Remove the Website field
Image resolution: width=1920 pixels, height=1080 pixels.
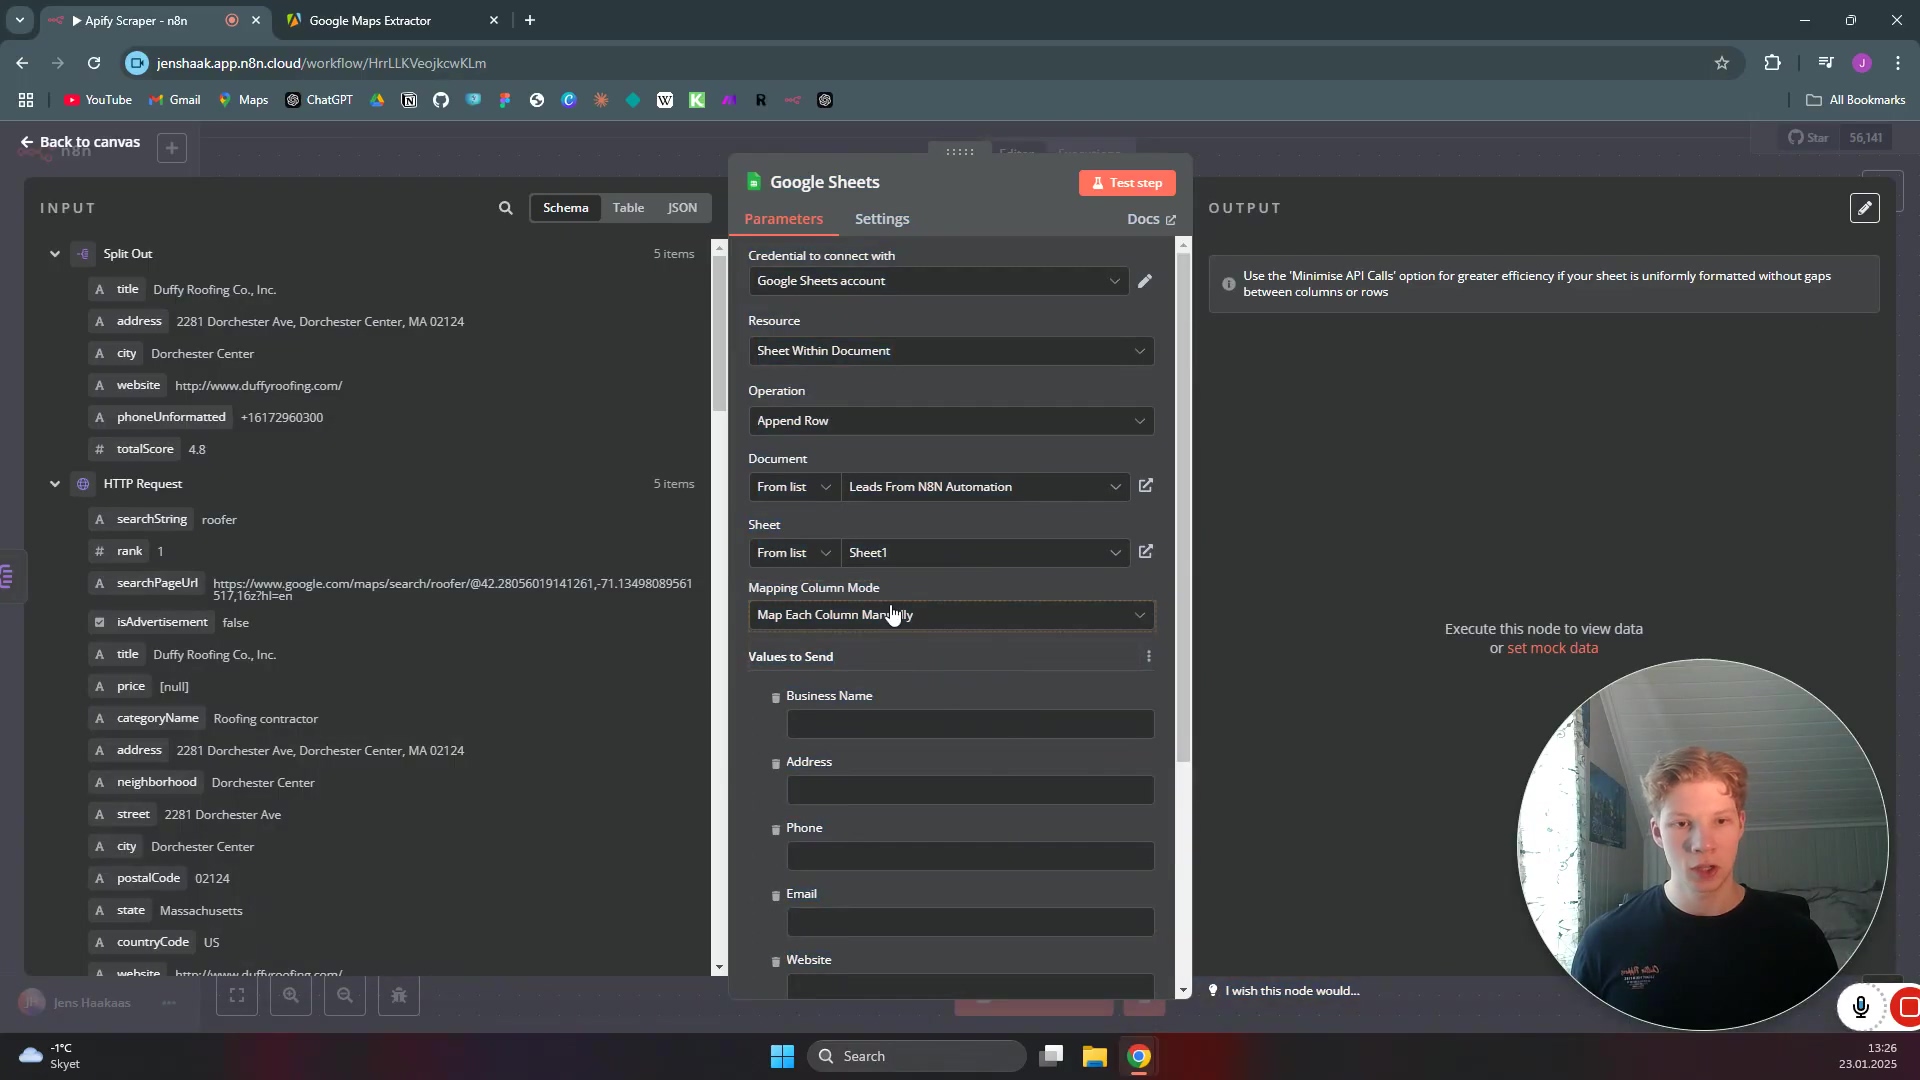point(775,961)
